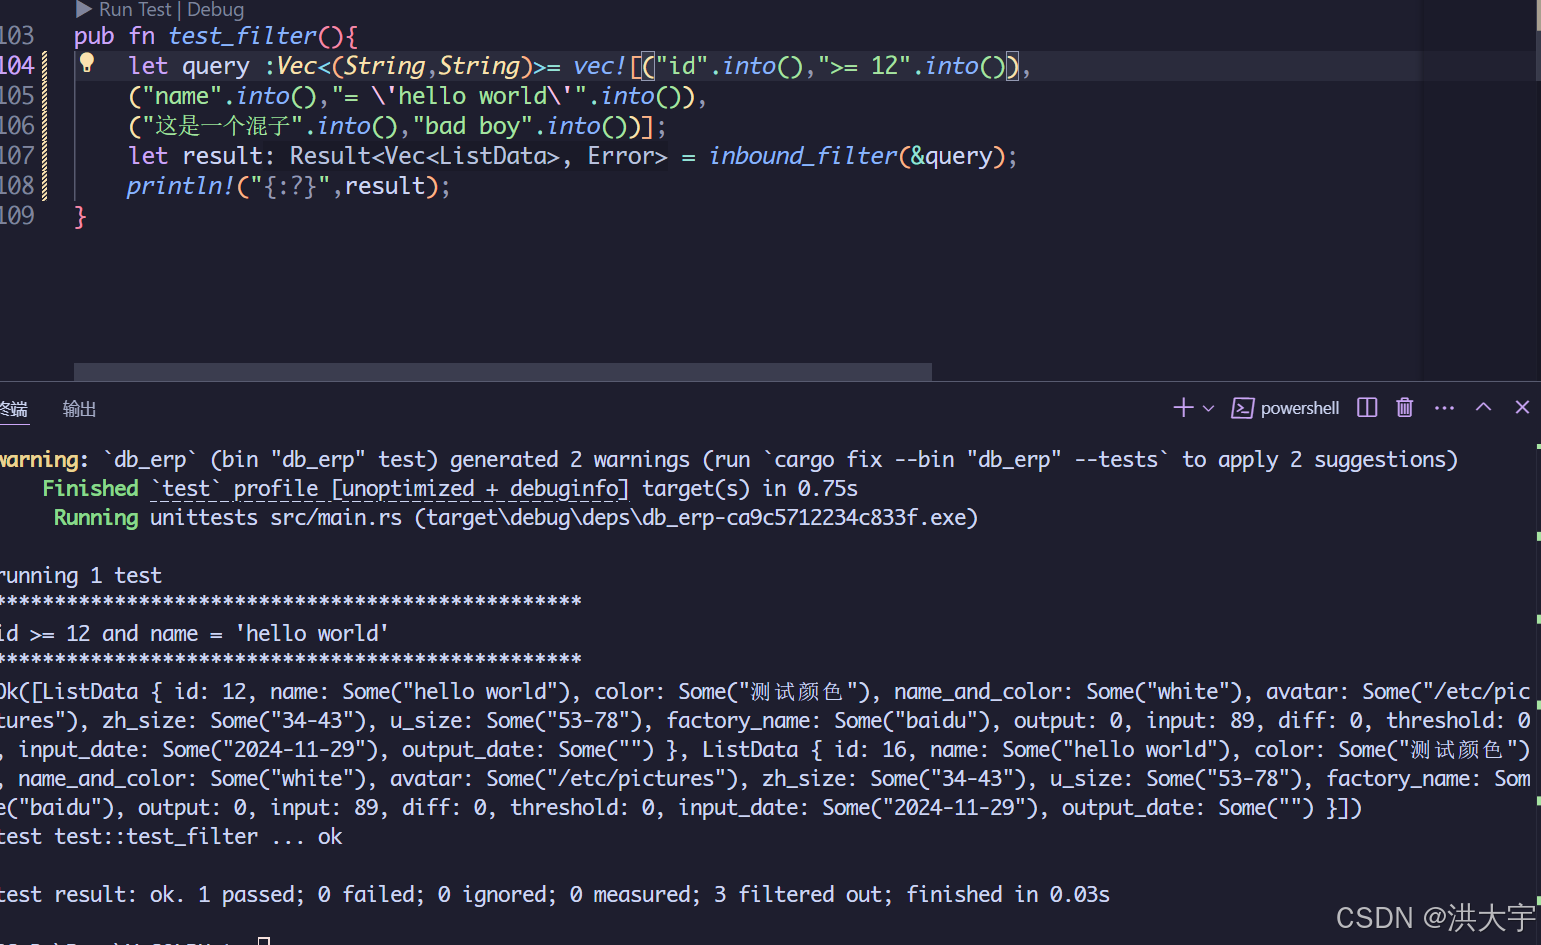Close the terminal panel X

click(1522, 407)
